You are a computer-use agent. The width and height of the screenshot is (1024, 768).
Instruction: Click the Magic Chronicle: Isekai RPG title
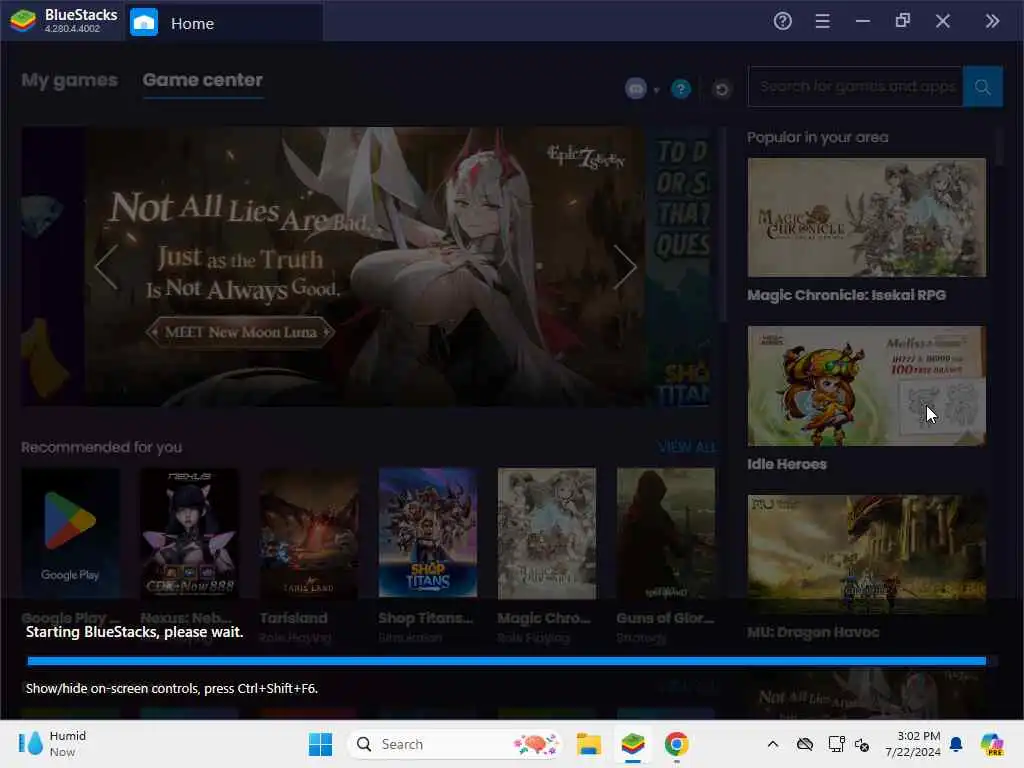(x=846, y=295)
